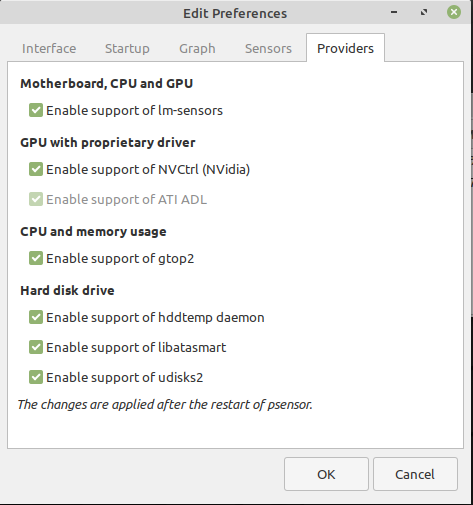473x505 pixels.
Task: Maximize the Edit Preferences window
Action: (x=424, y=12)
